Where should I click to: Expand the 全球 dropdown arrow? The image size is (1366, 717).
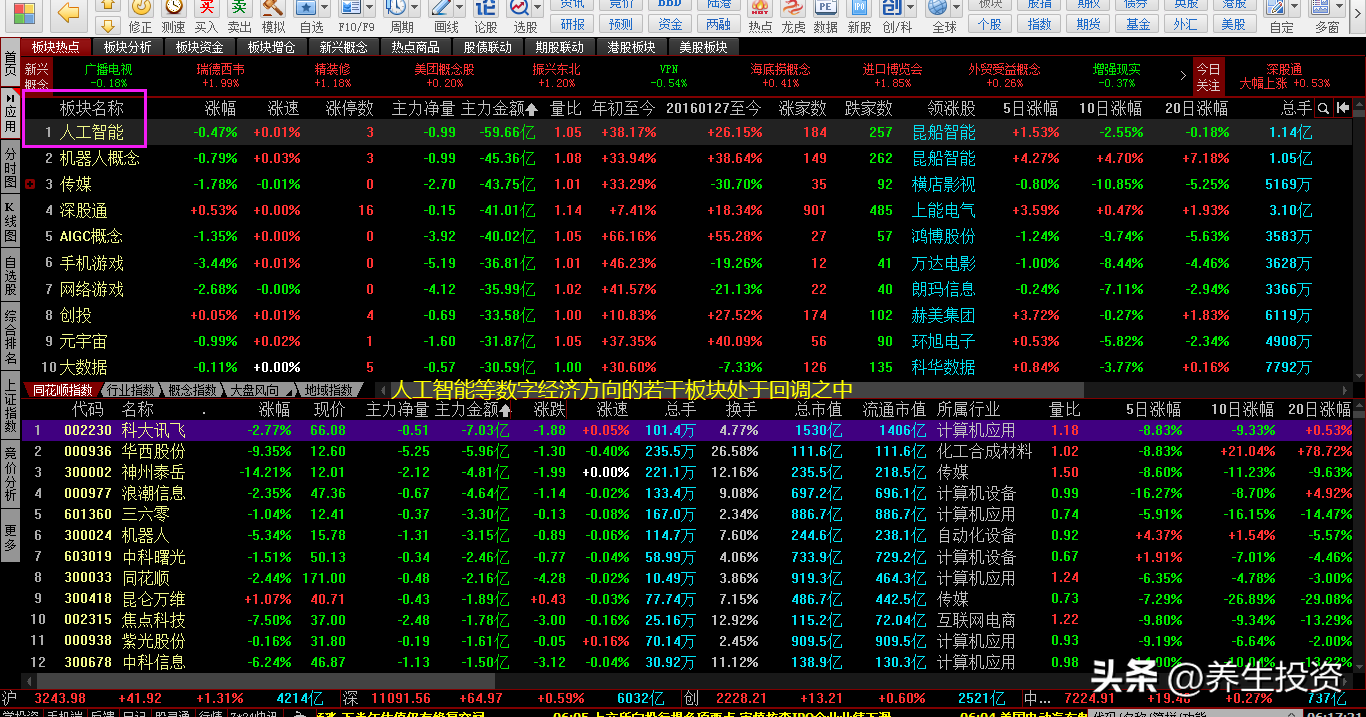959,10
